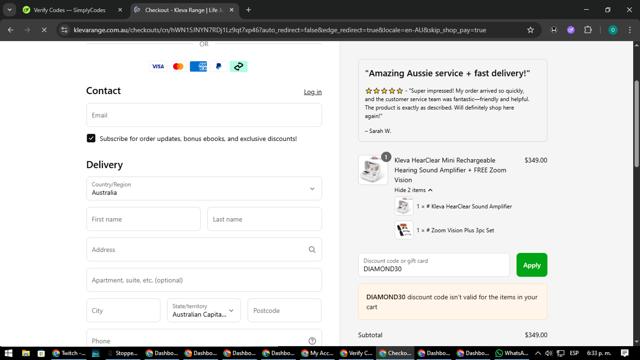Click the Apartment, suite, etc. field

[204, 280]
